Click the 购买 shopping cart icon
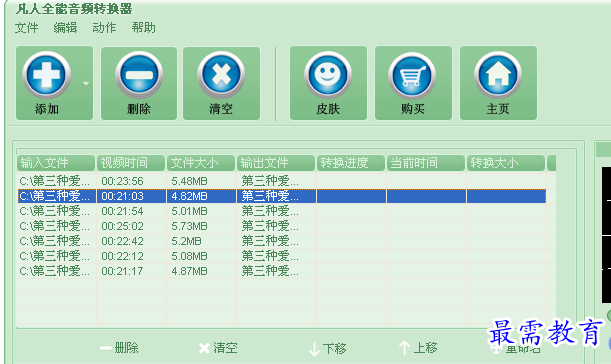This screenshot has height=364, width=611. [413, 75]
